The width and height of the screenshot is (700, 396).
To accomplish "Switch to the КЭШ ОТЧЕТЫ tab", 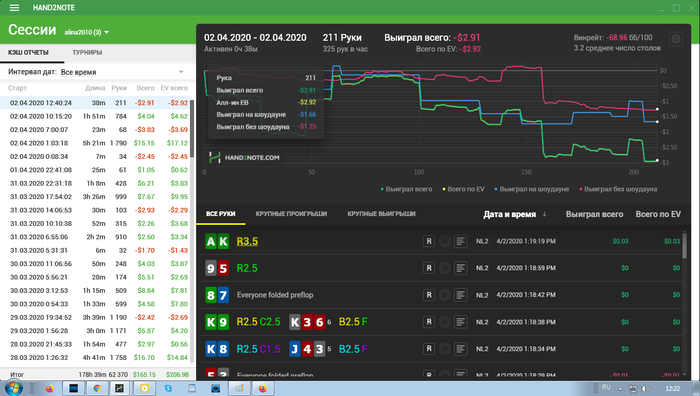I will click(x=28, y=53).
